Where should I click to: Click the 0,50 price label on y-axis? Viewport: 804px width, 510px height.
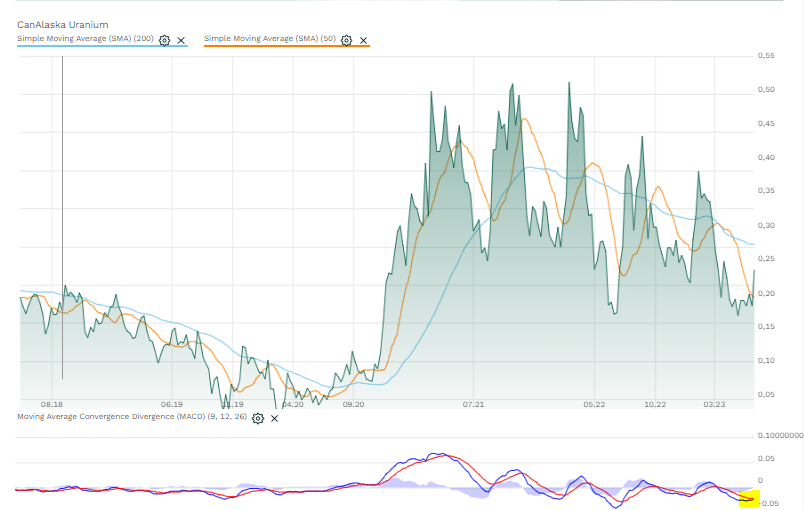point(767,90)
